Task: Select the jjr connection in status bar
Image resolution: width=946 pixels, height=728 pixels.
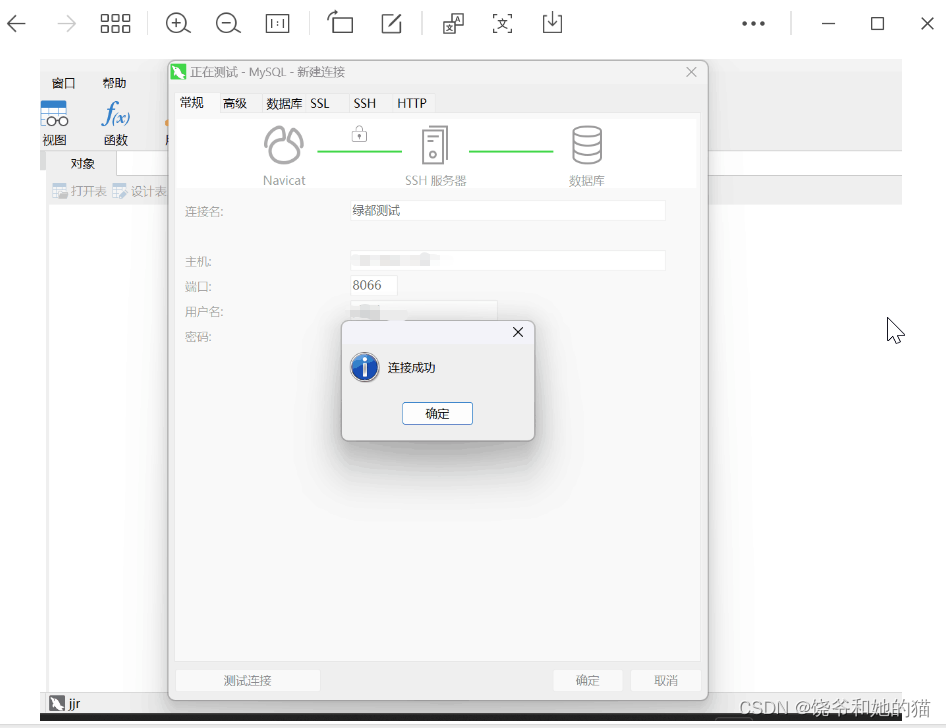Action: click(65, 703)
